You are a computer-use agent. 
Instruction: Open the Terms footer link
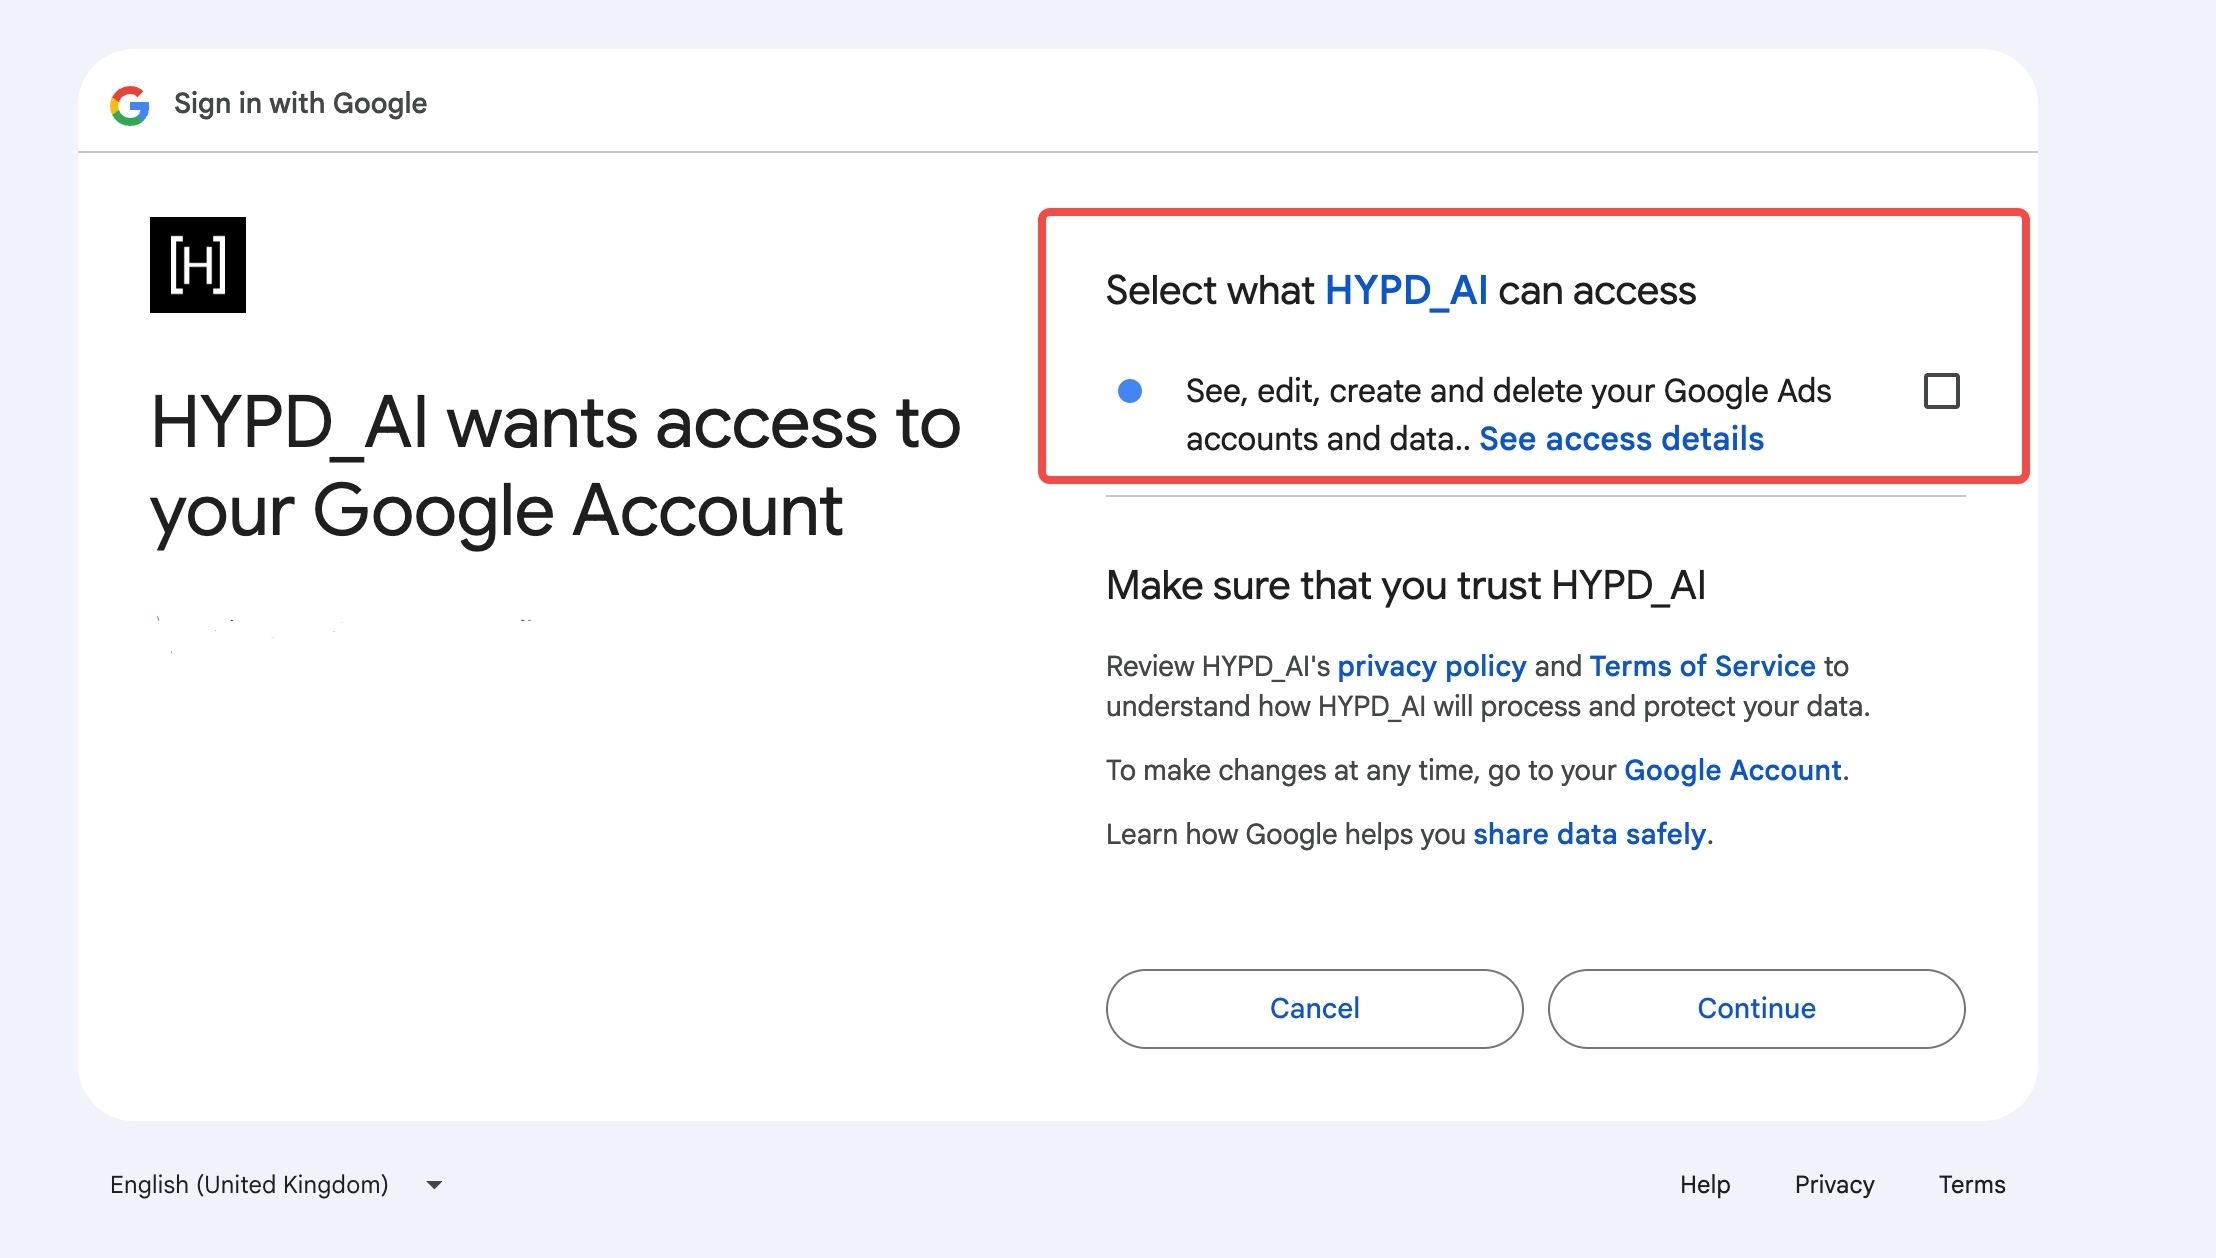coord(1972,1185)
